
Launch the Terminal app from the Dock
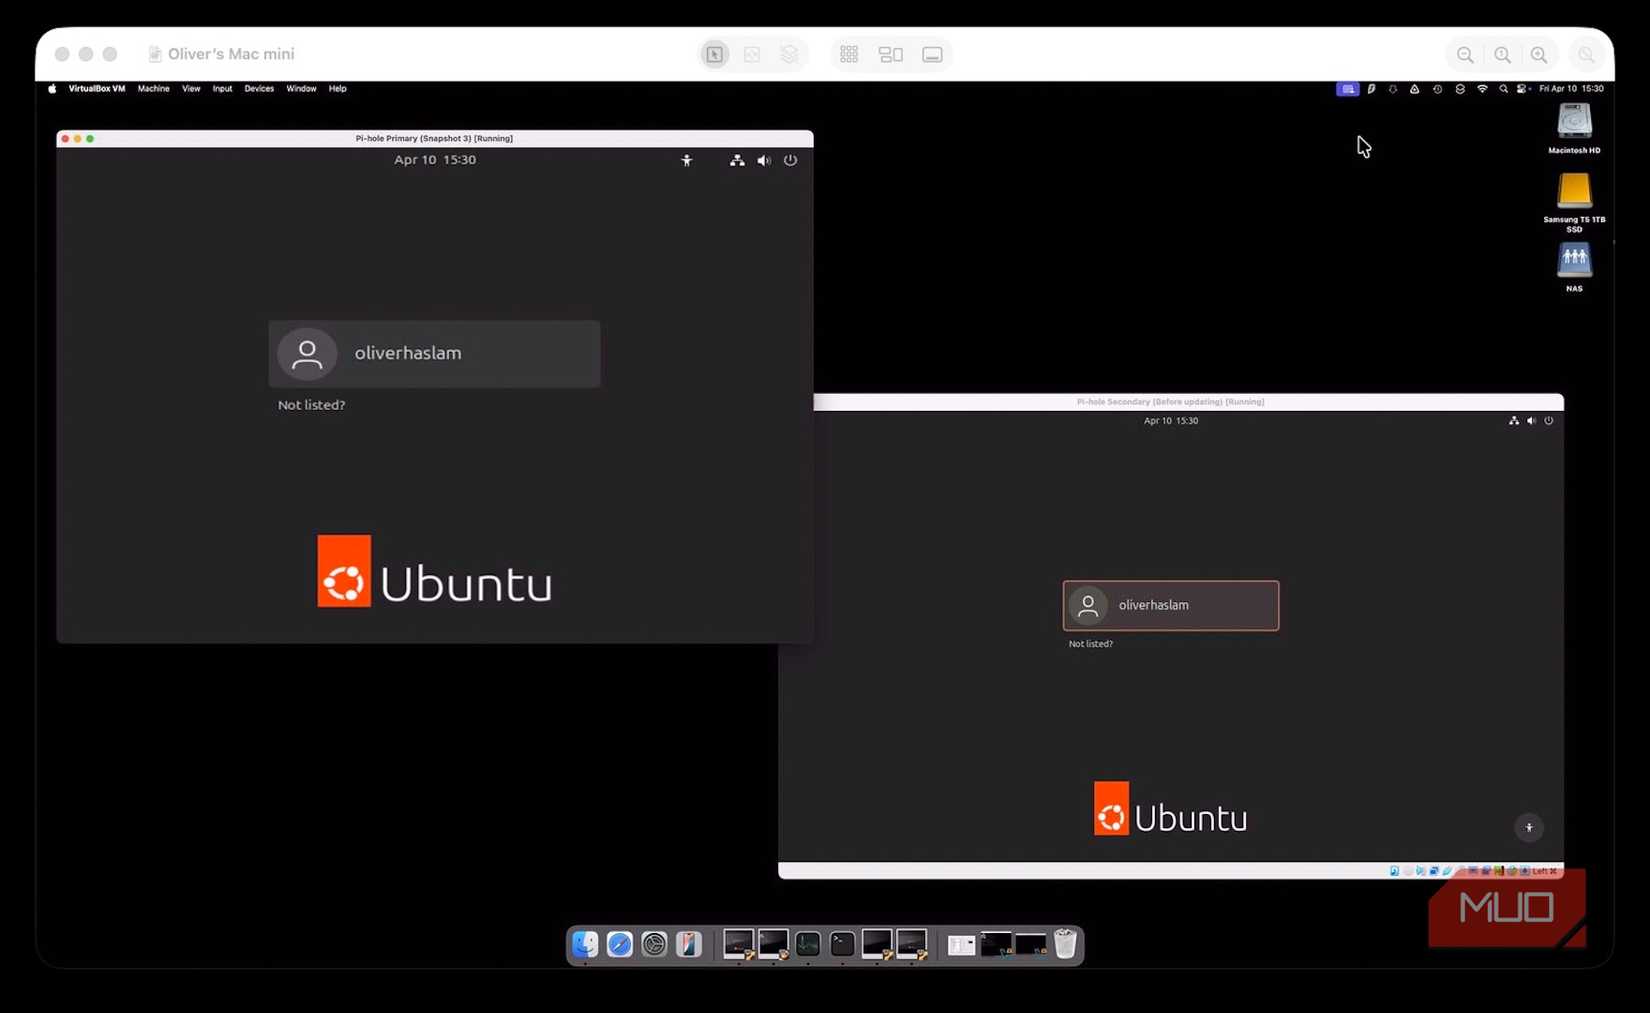coord(841,944)
